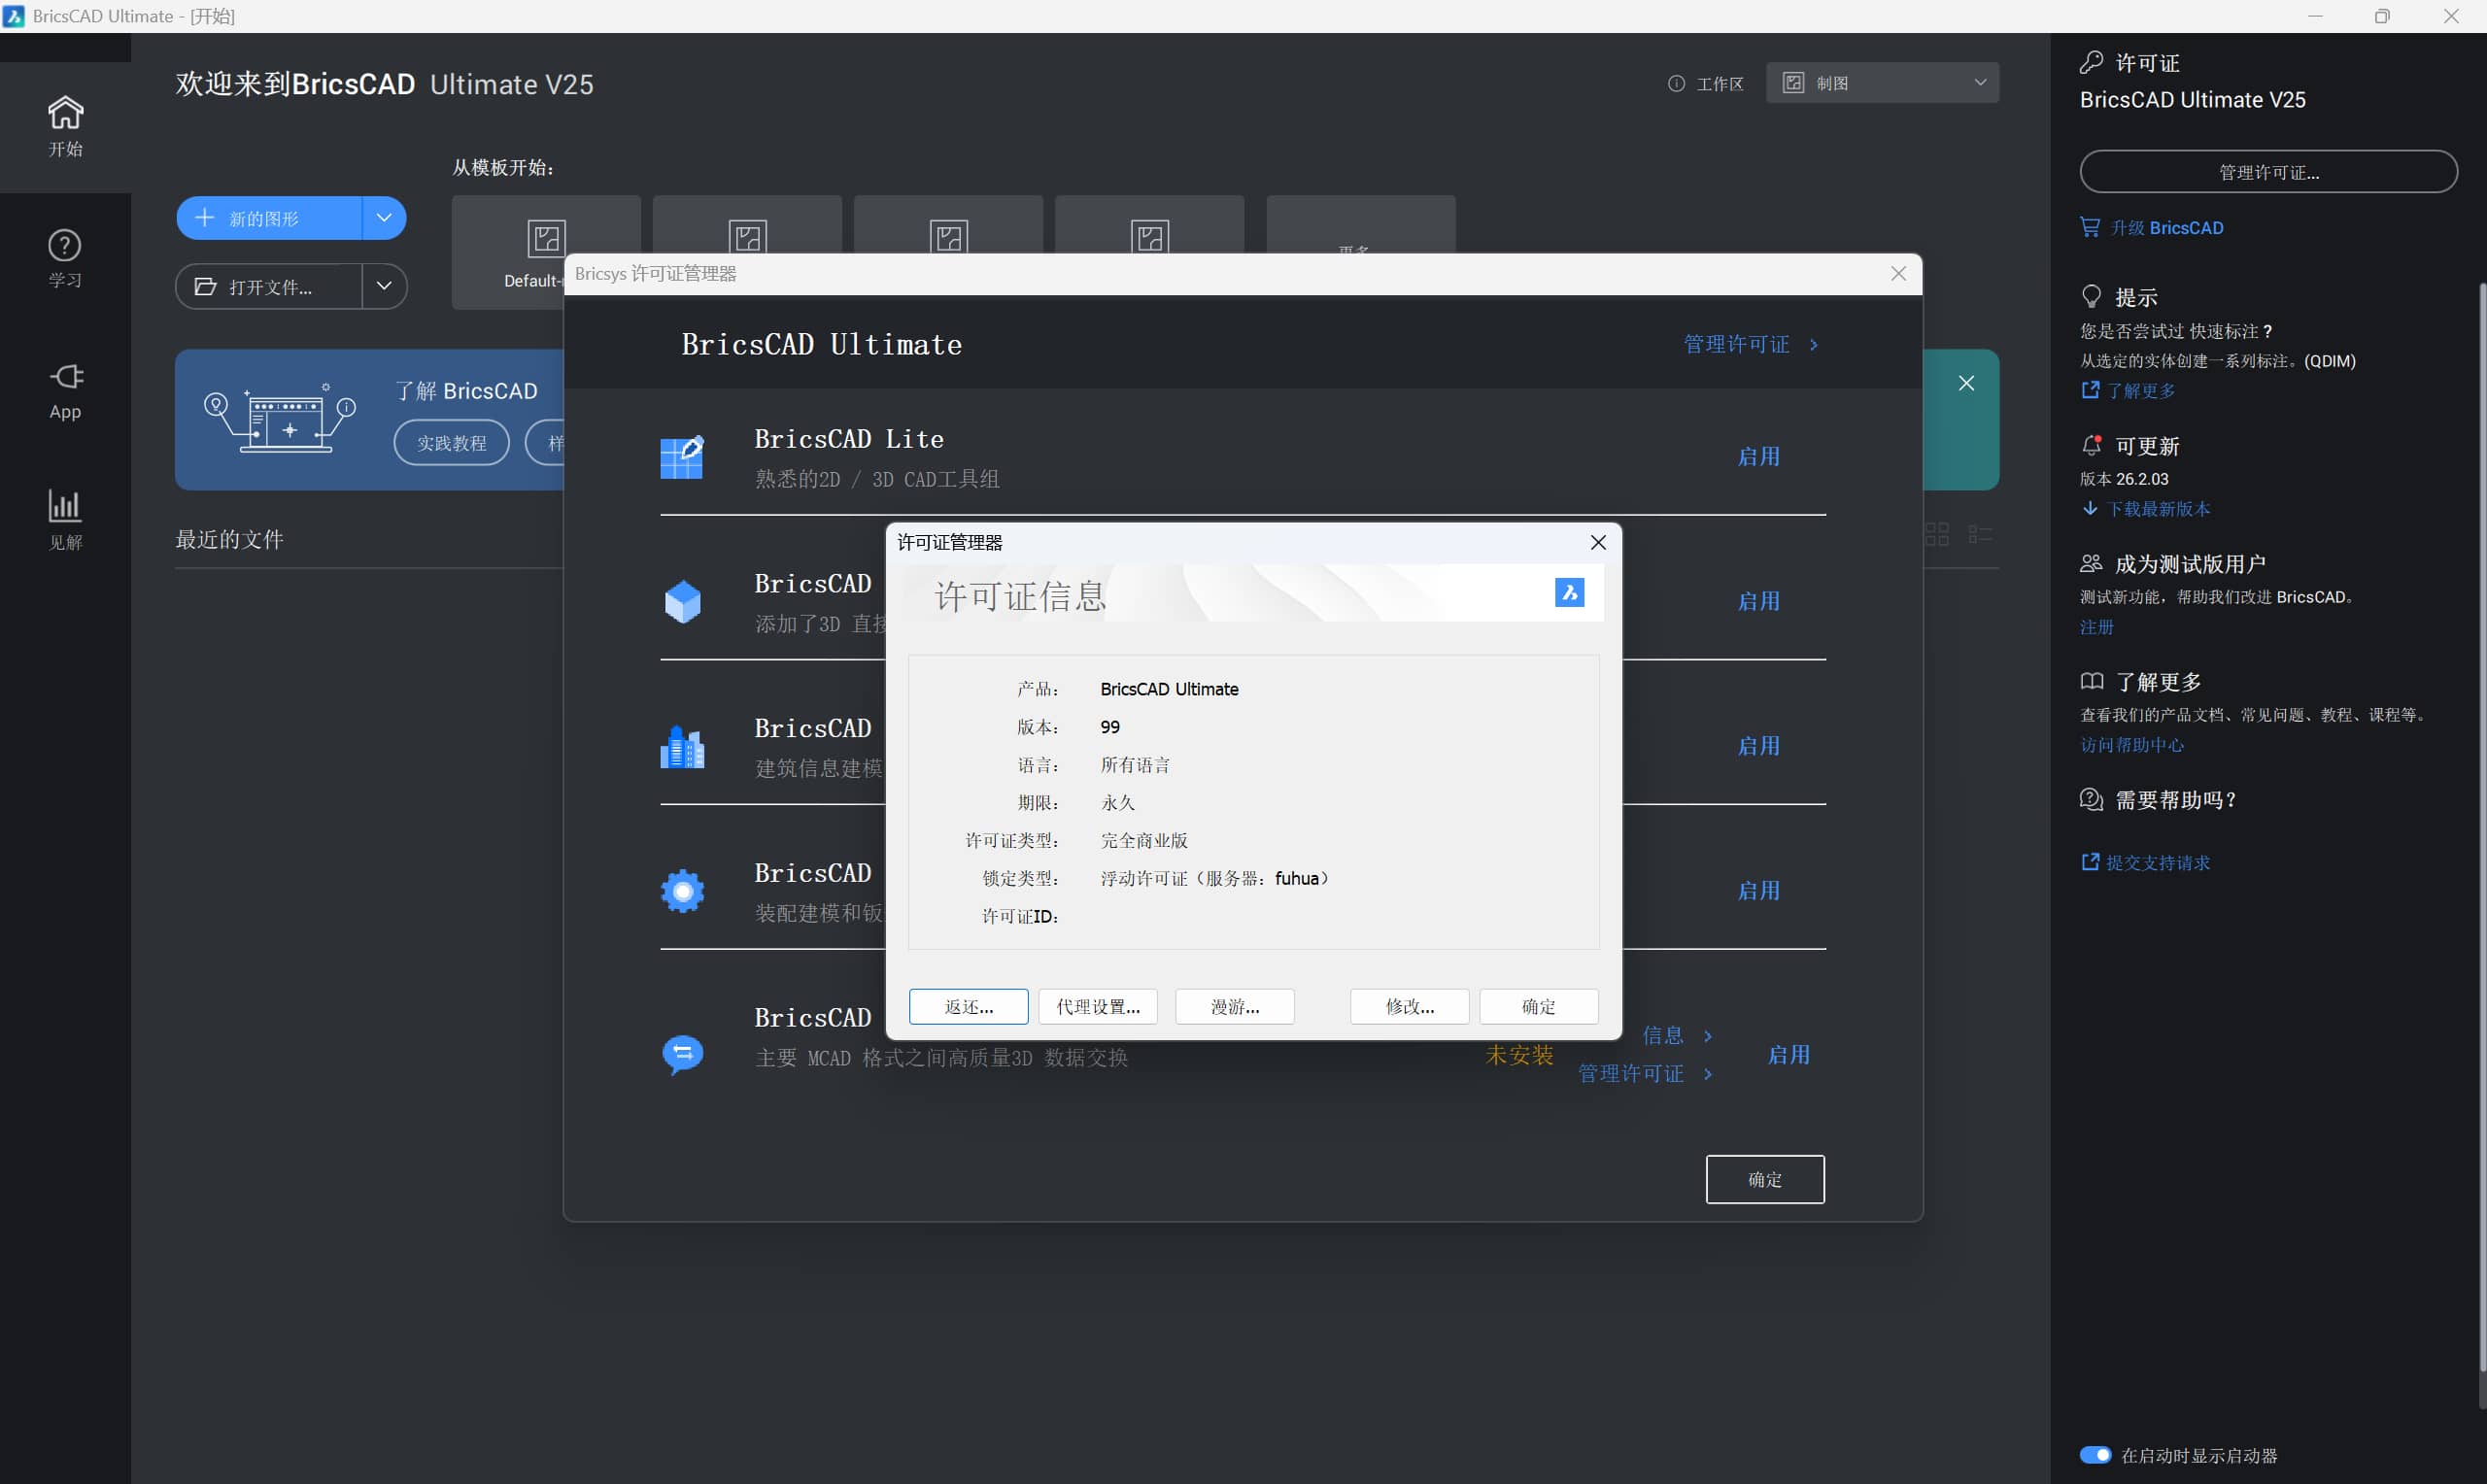Close the 了解 BricsCAD banner

pos(1966,383)
